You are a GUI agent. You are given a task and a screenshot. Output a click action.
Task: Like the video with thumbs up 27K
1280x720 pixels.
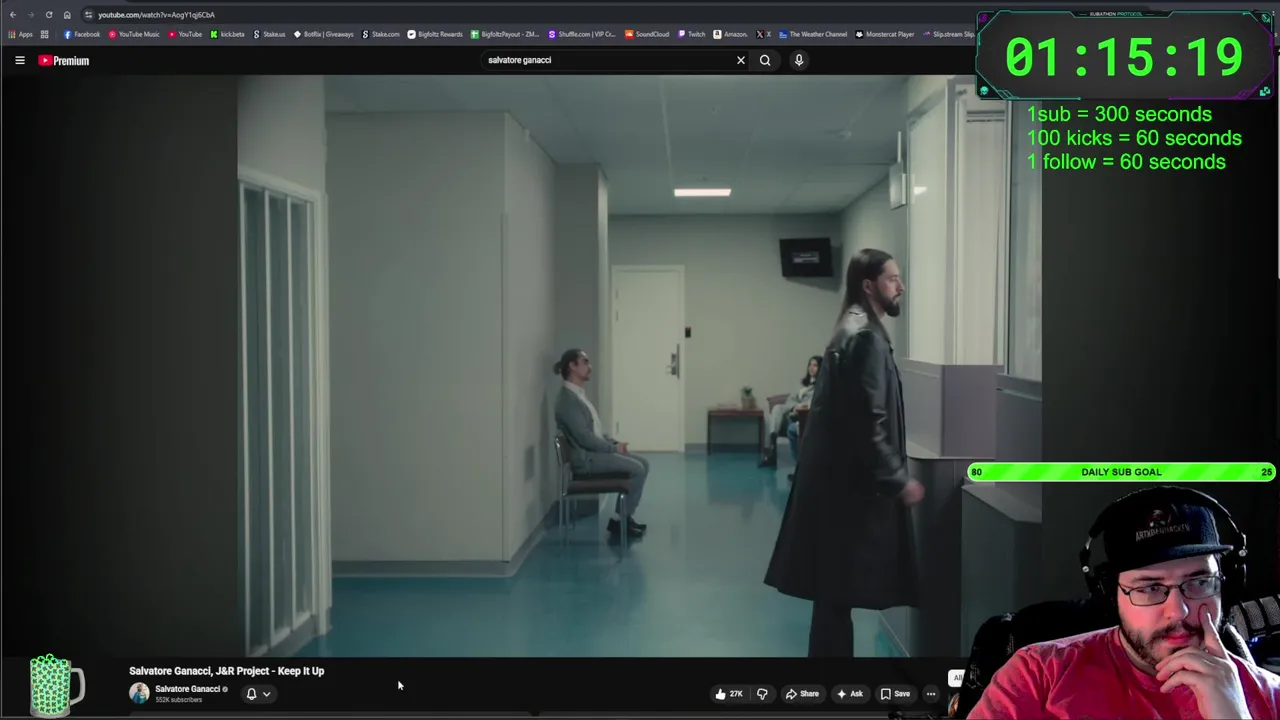729,694
